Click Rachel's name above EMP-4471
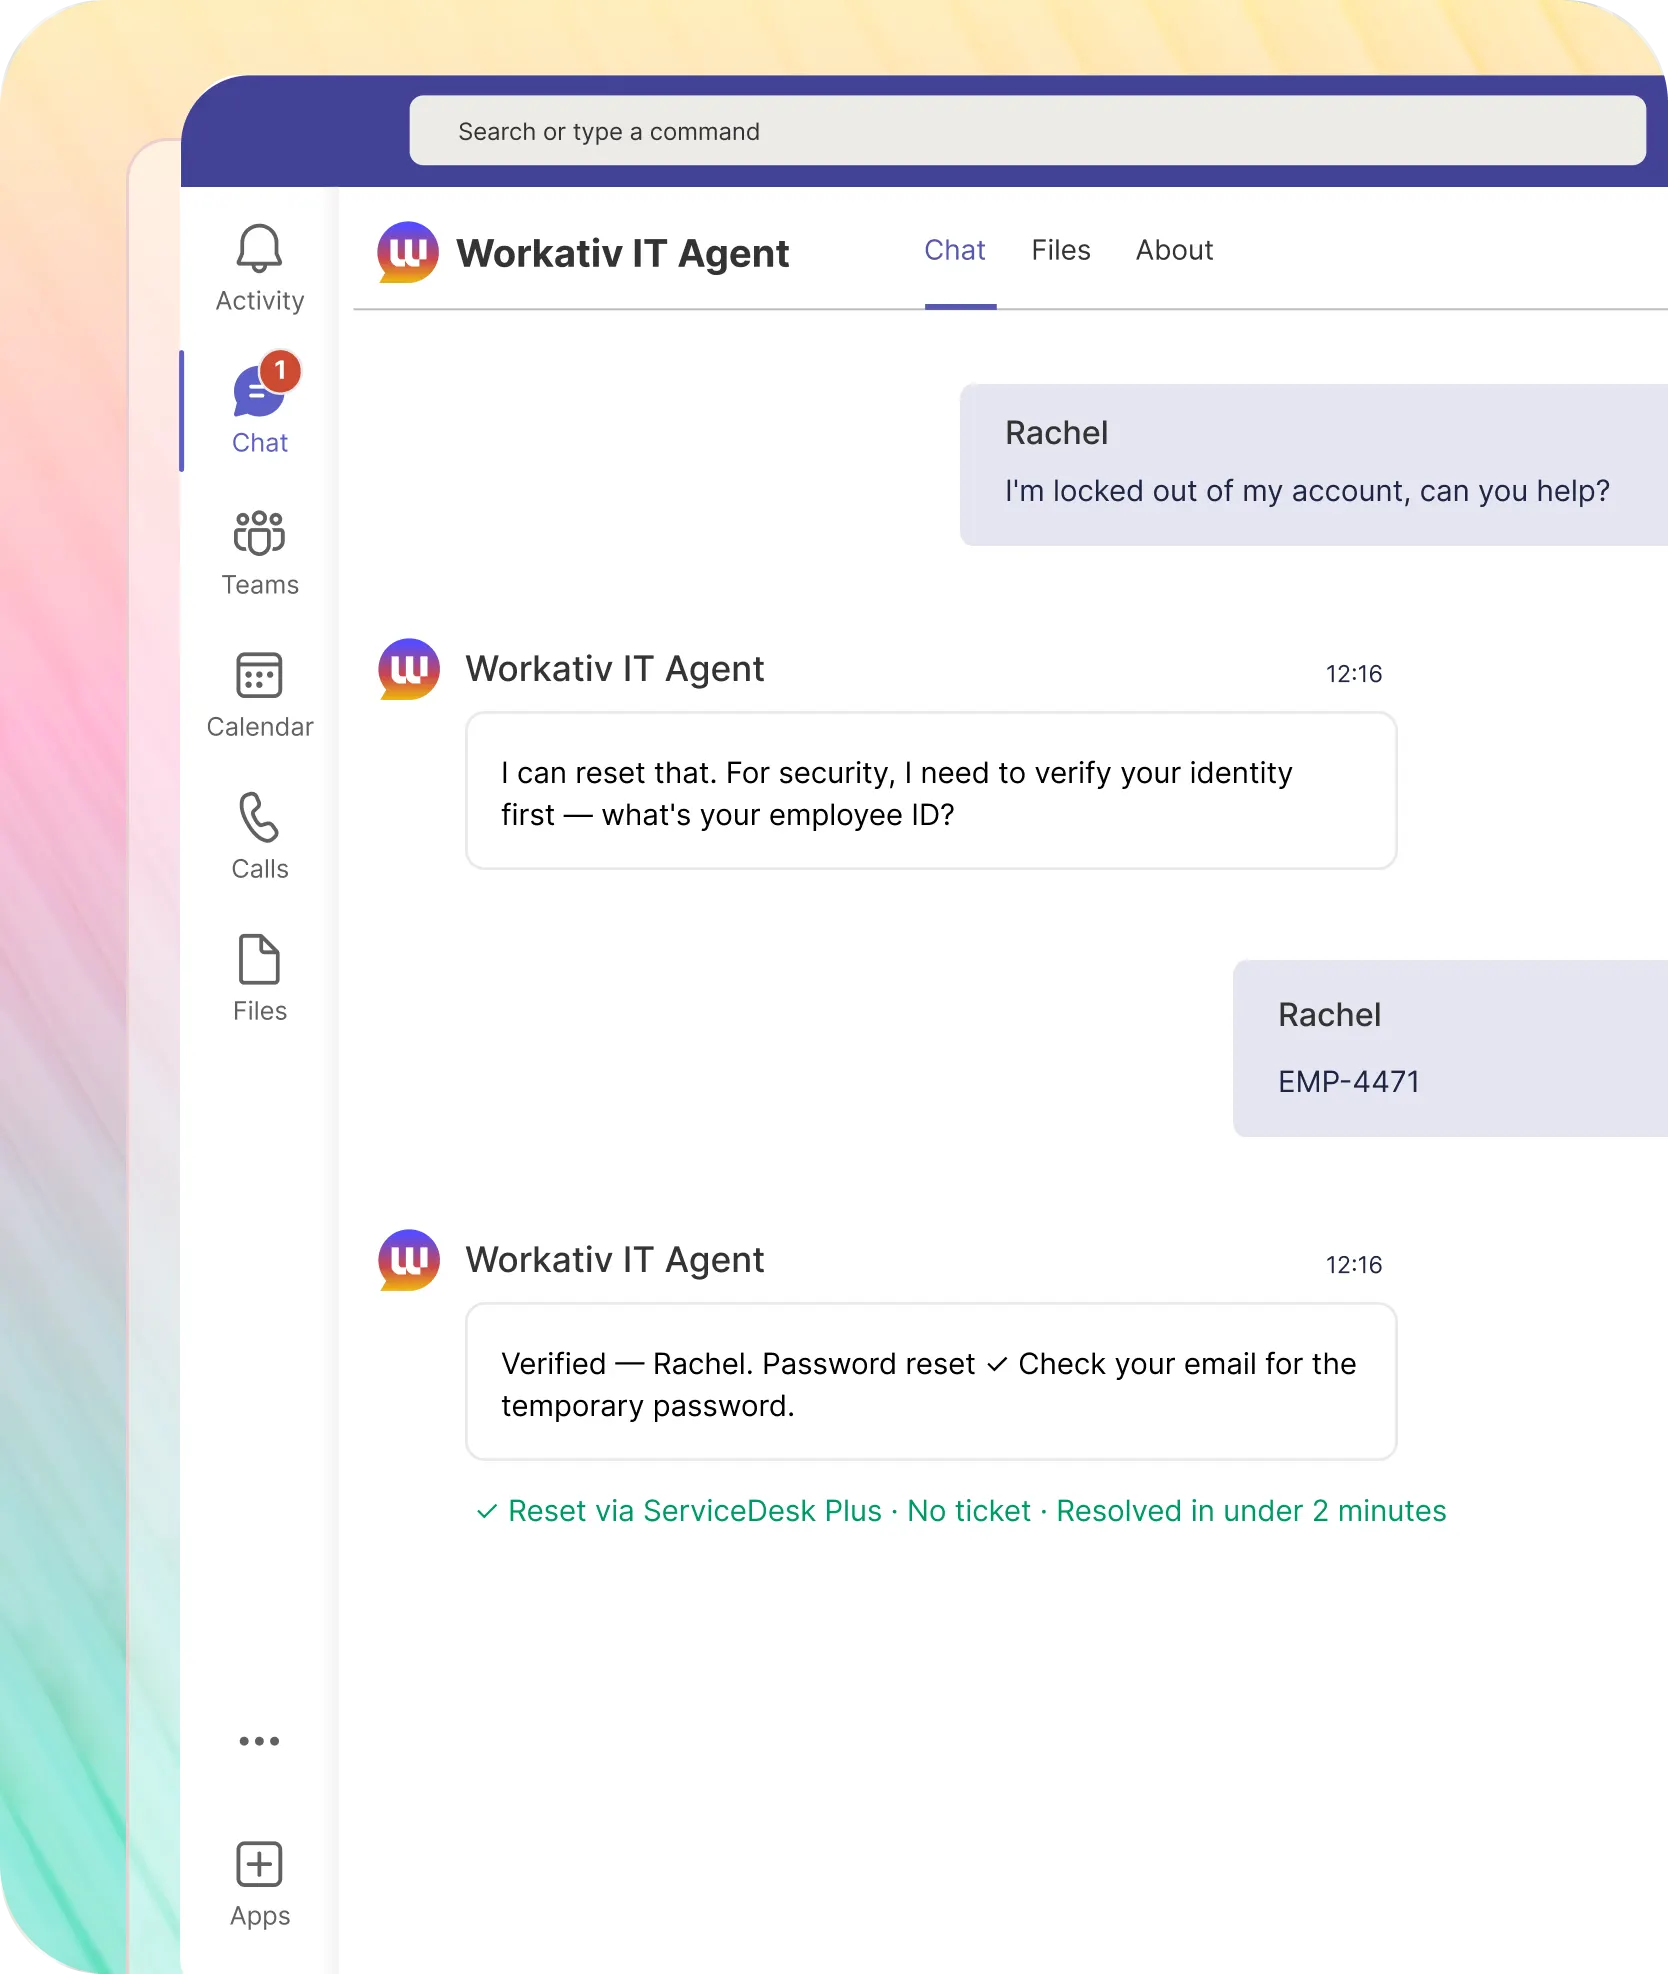1668x1974 pixels. 1330,1015
